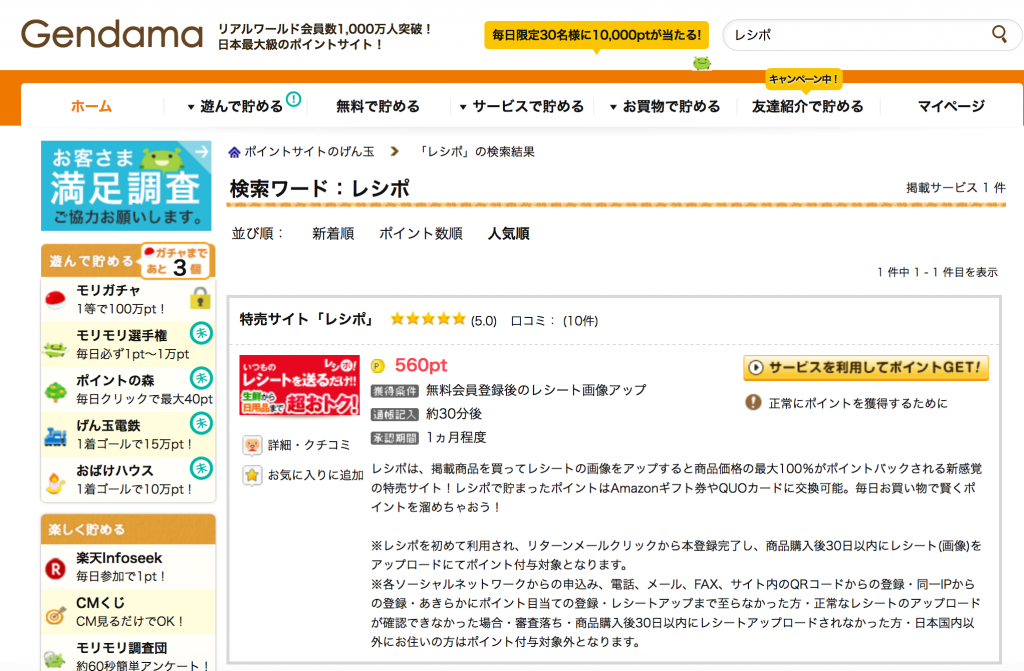Click the レシポ red banner thumbnail

coord(299,384)
